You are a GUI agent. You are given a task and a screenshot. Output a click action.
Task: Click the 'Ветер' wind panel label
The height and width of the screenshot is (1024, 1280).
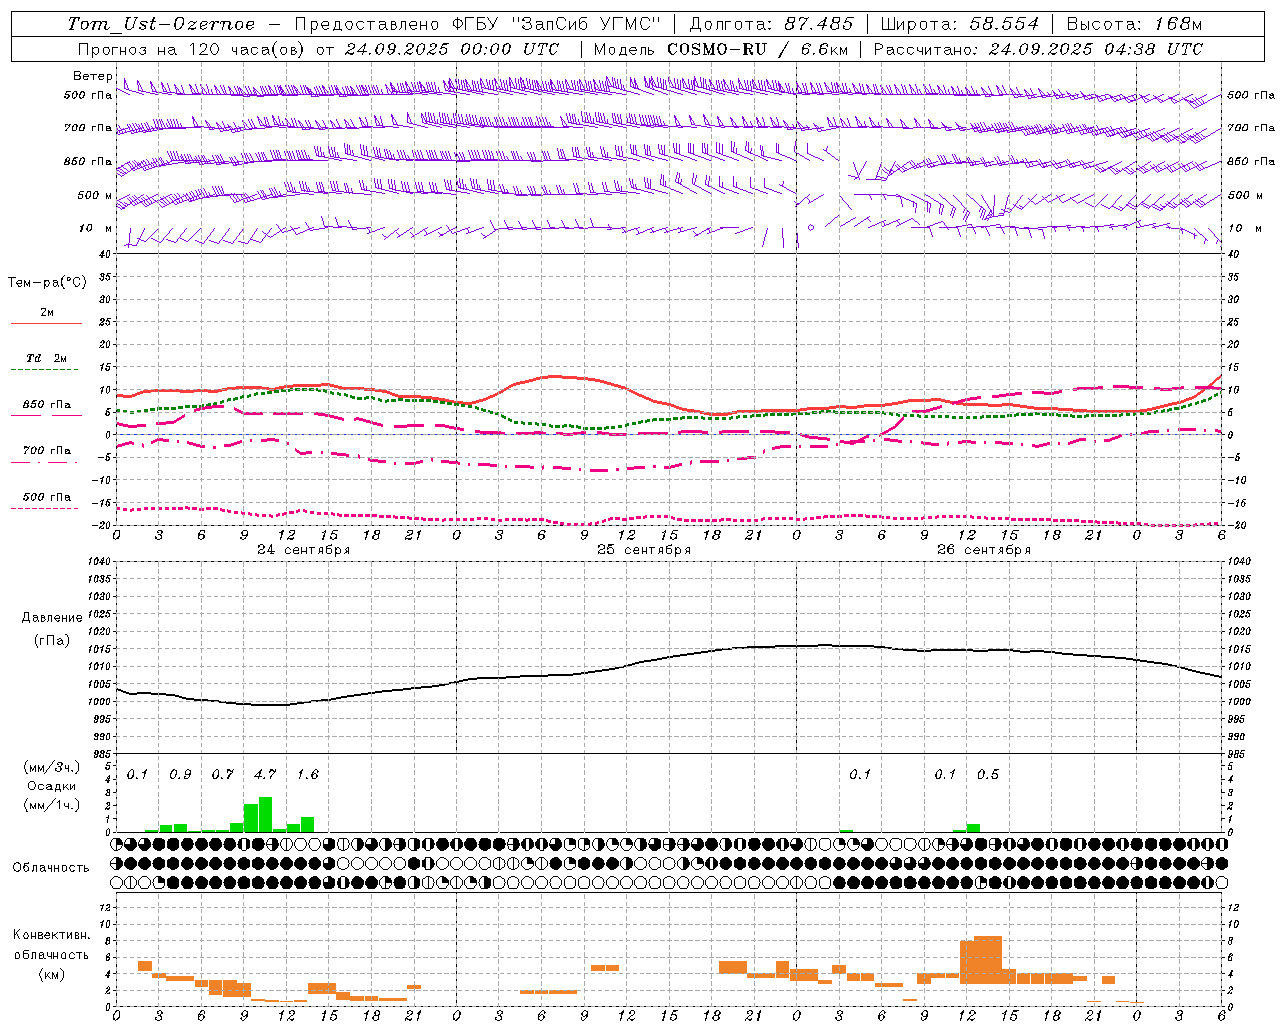(93, 76)
